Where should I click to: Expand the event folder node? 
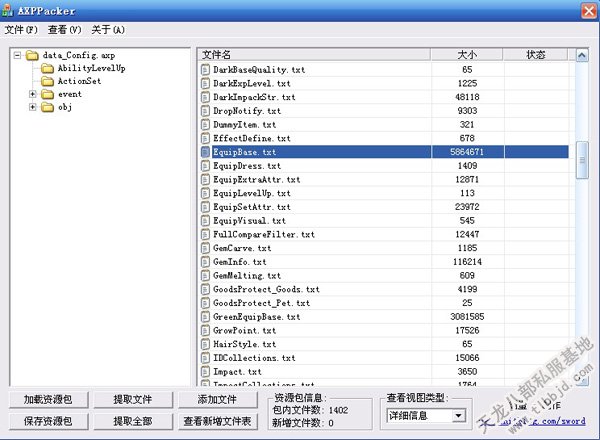(33, 94)
